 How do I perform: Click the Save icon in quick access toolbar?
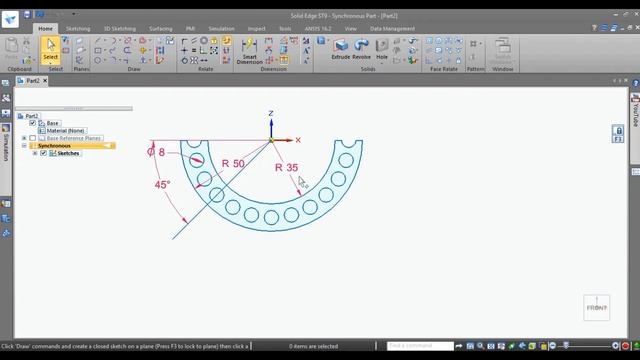27,15
